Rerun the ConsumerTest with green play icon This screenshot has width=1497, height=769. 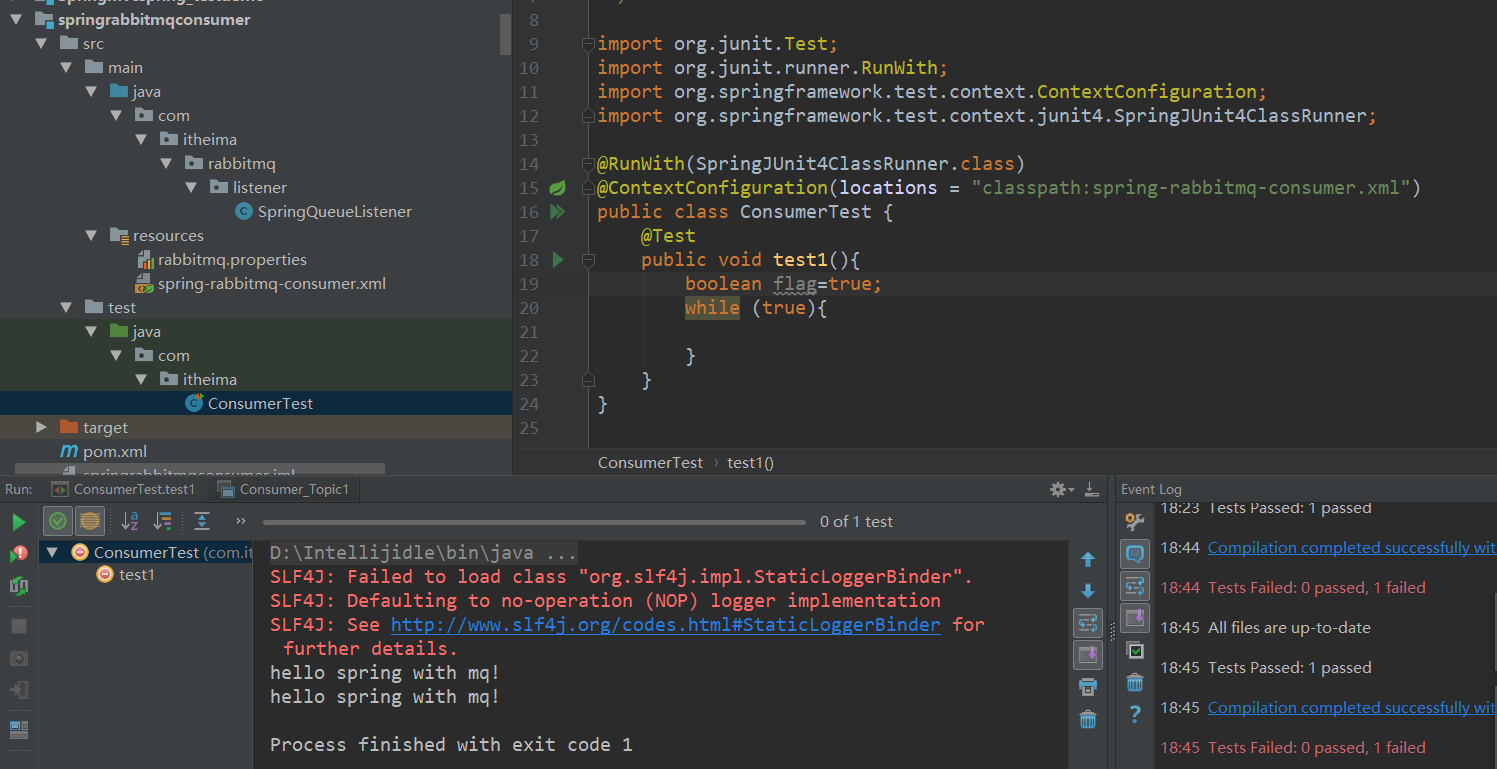pyautogui.click(x=19, y=522)
